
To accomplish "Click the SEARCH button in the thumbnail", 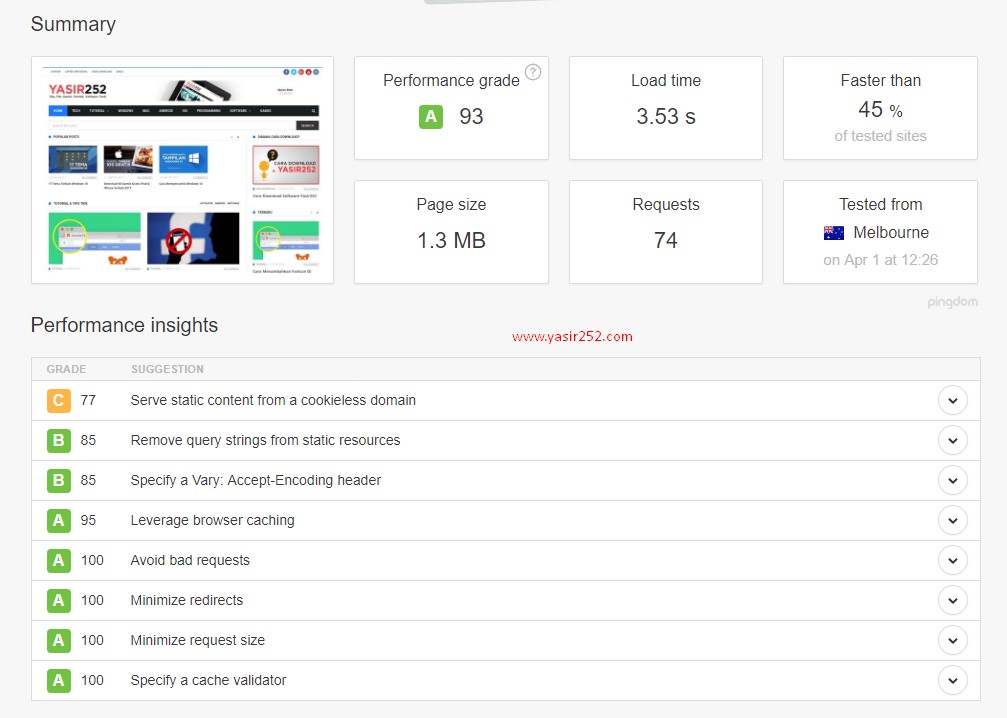I will pyautogui.click(x=308, y=123).
